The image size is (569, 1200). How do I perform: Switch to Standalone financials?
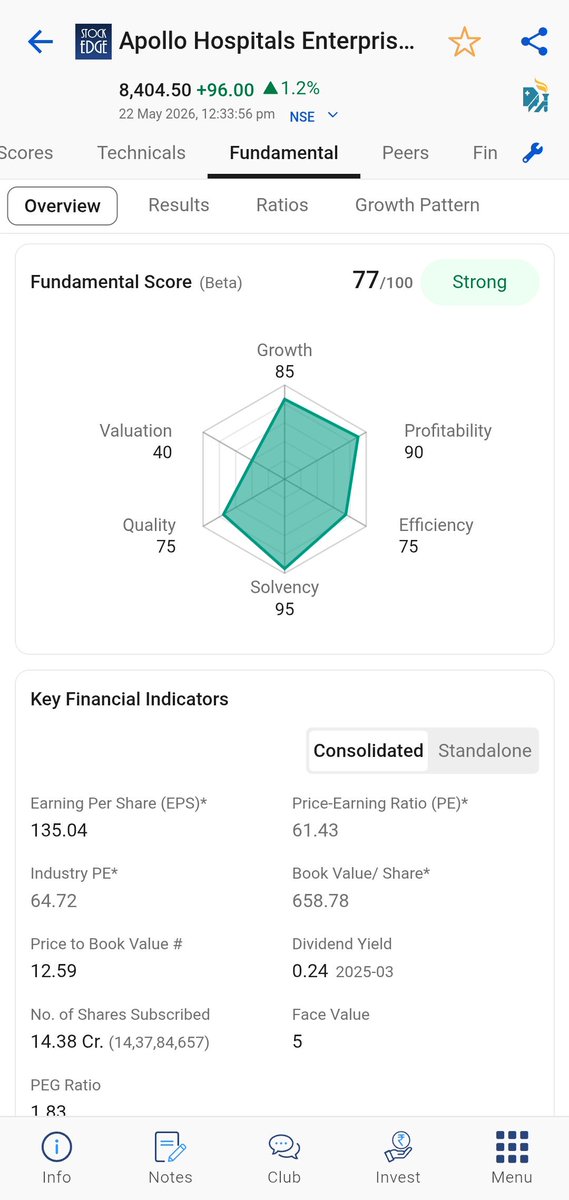(485, 750)
